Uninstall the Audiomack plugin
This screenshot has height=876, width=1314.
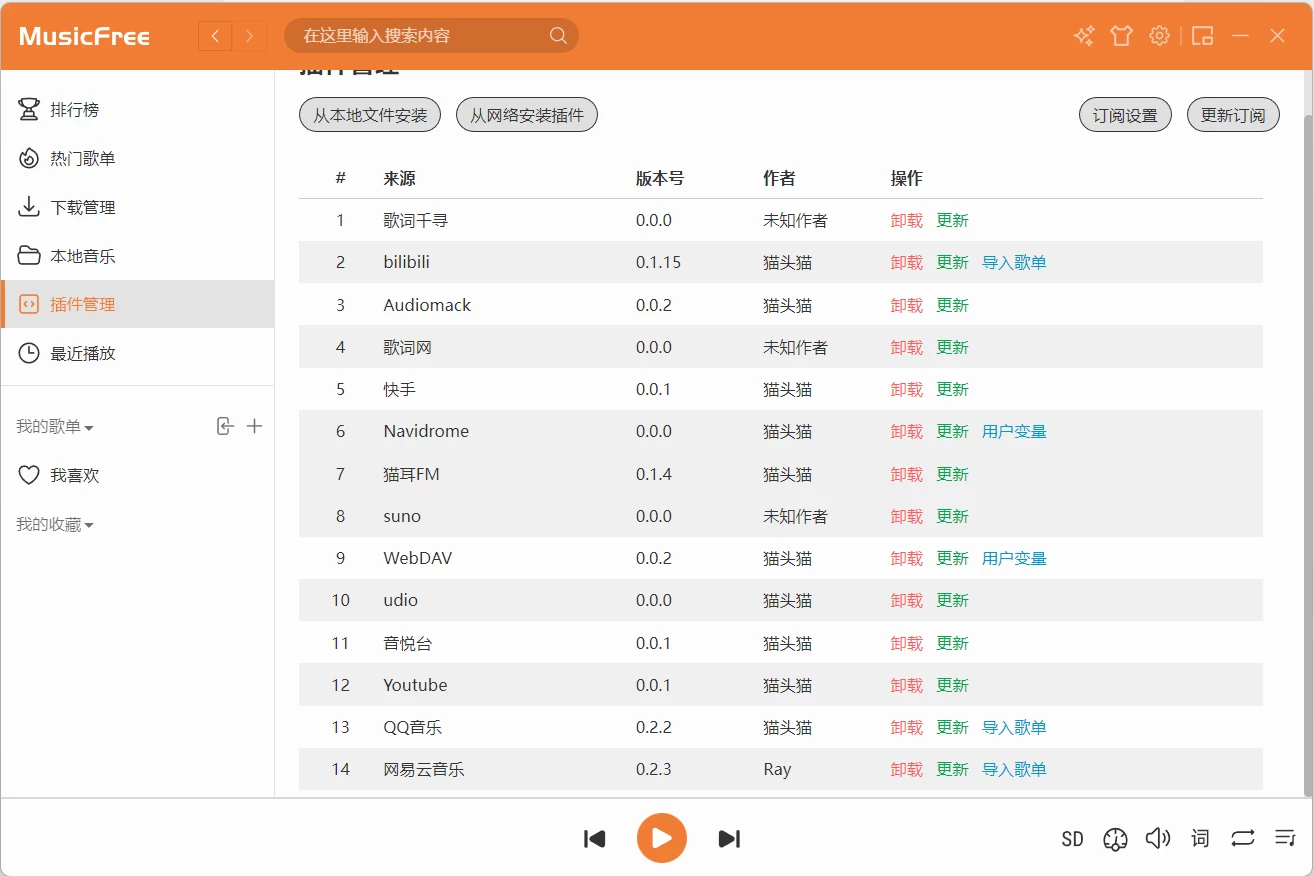point(907,305)
